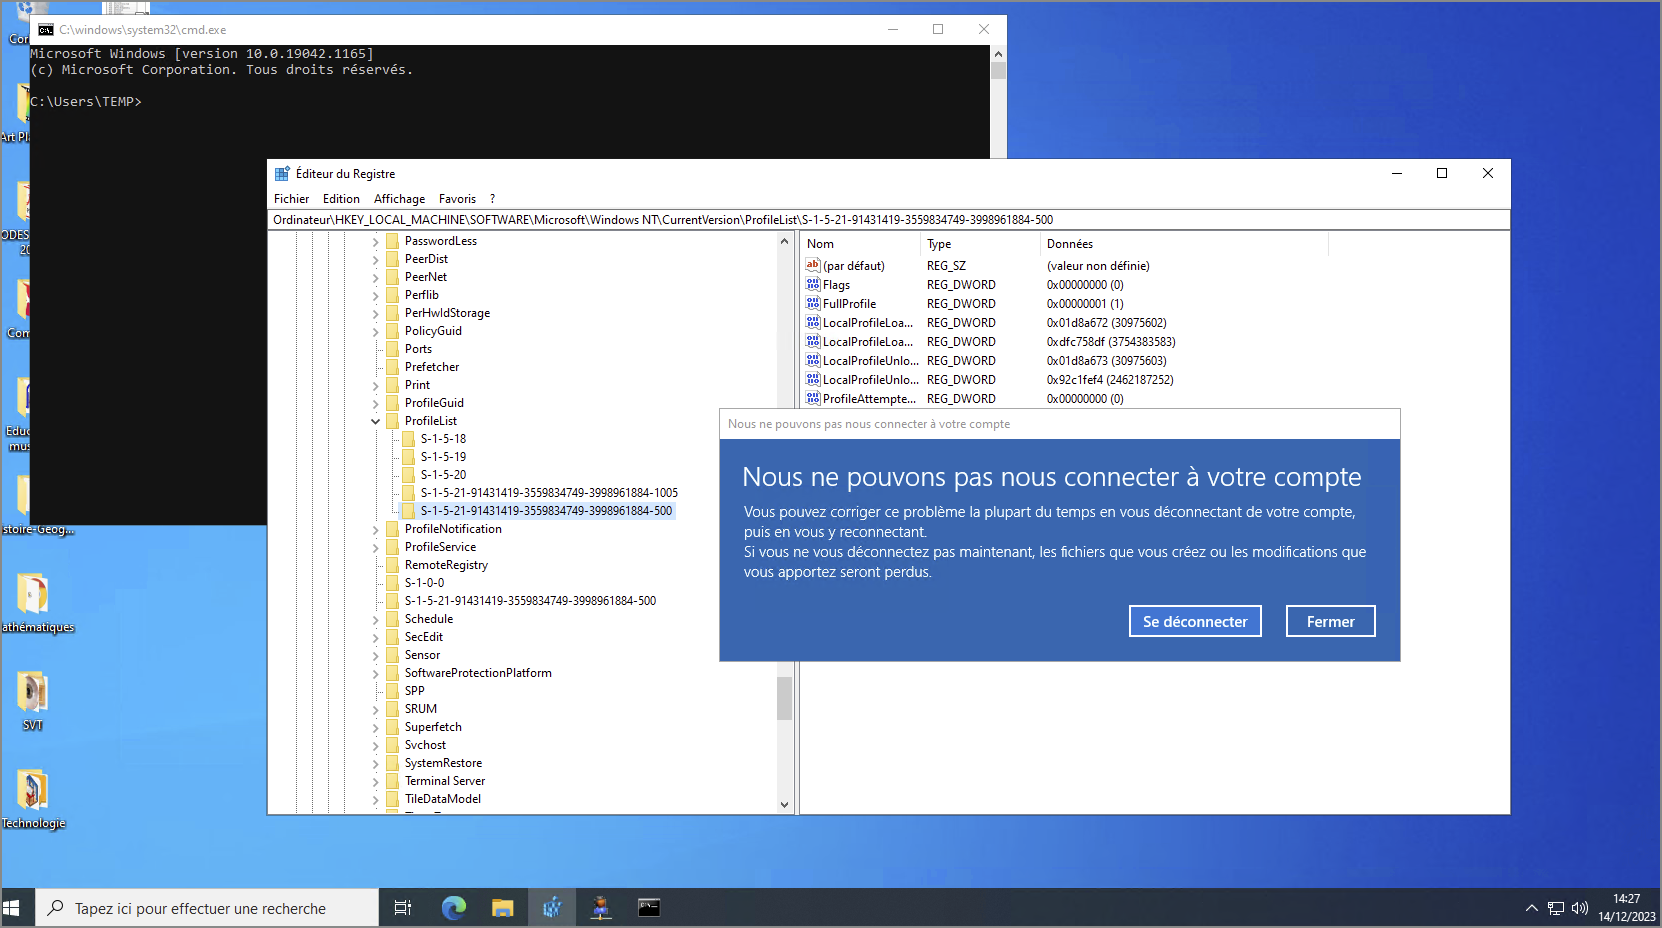Select the S-1-5-21-...-500 key under ProfileList
The width and height of the screenshot is (1662, 928).
point(546,511)
